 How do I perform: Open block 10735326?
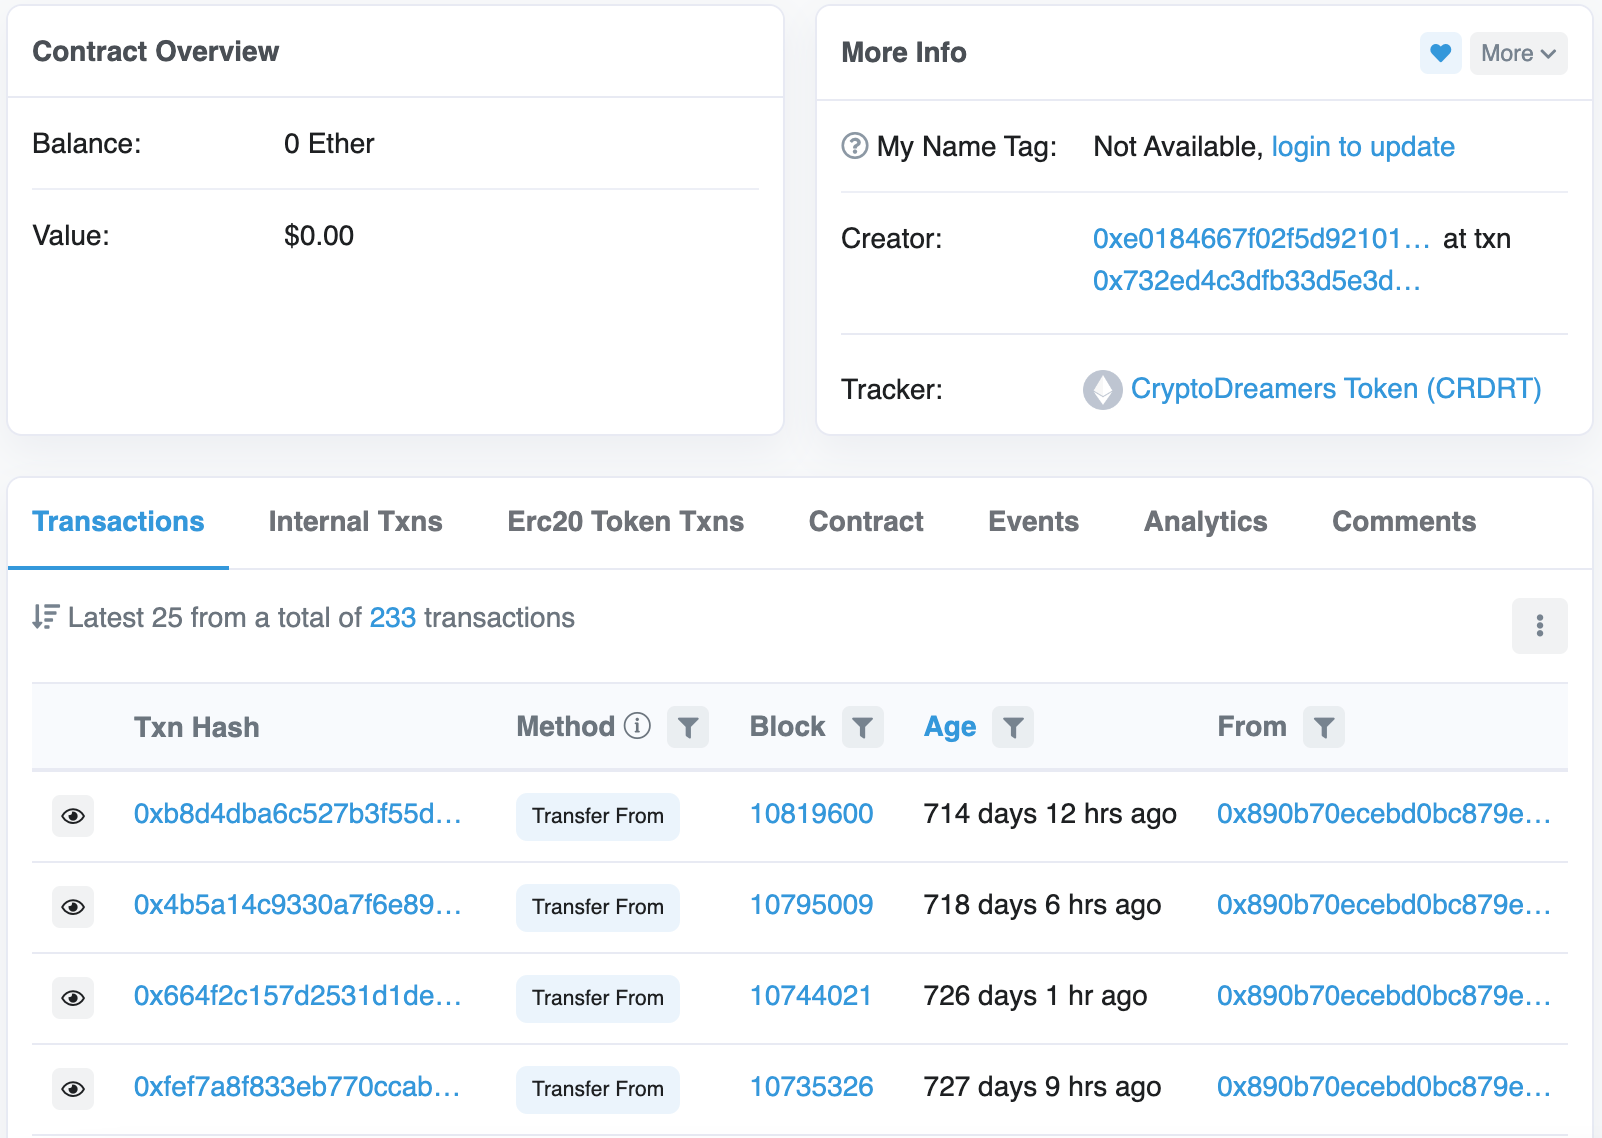(x=811, y=1087)
